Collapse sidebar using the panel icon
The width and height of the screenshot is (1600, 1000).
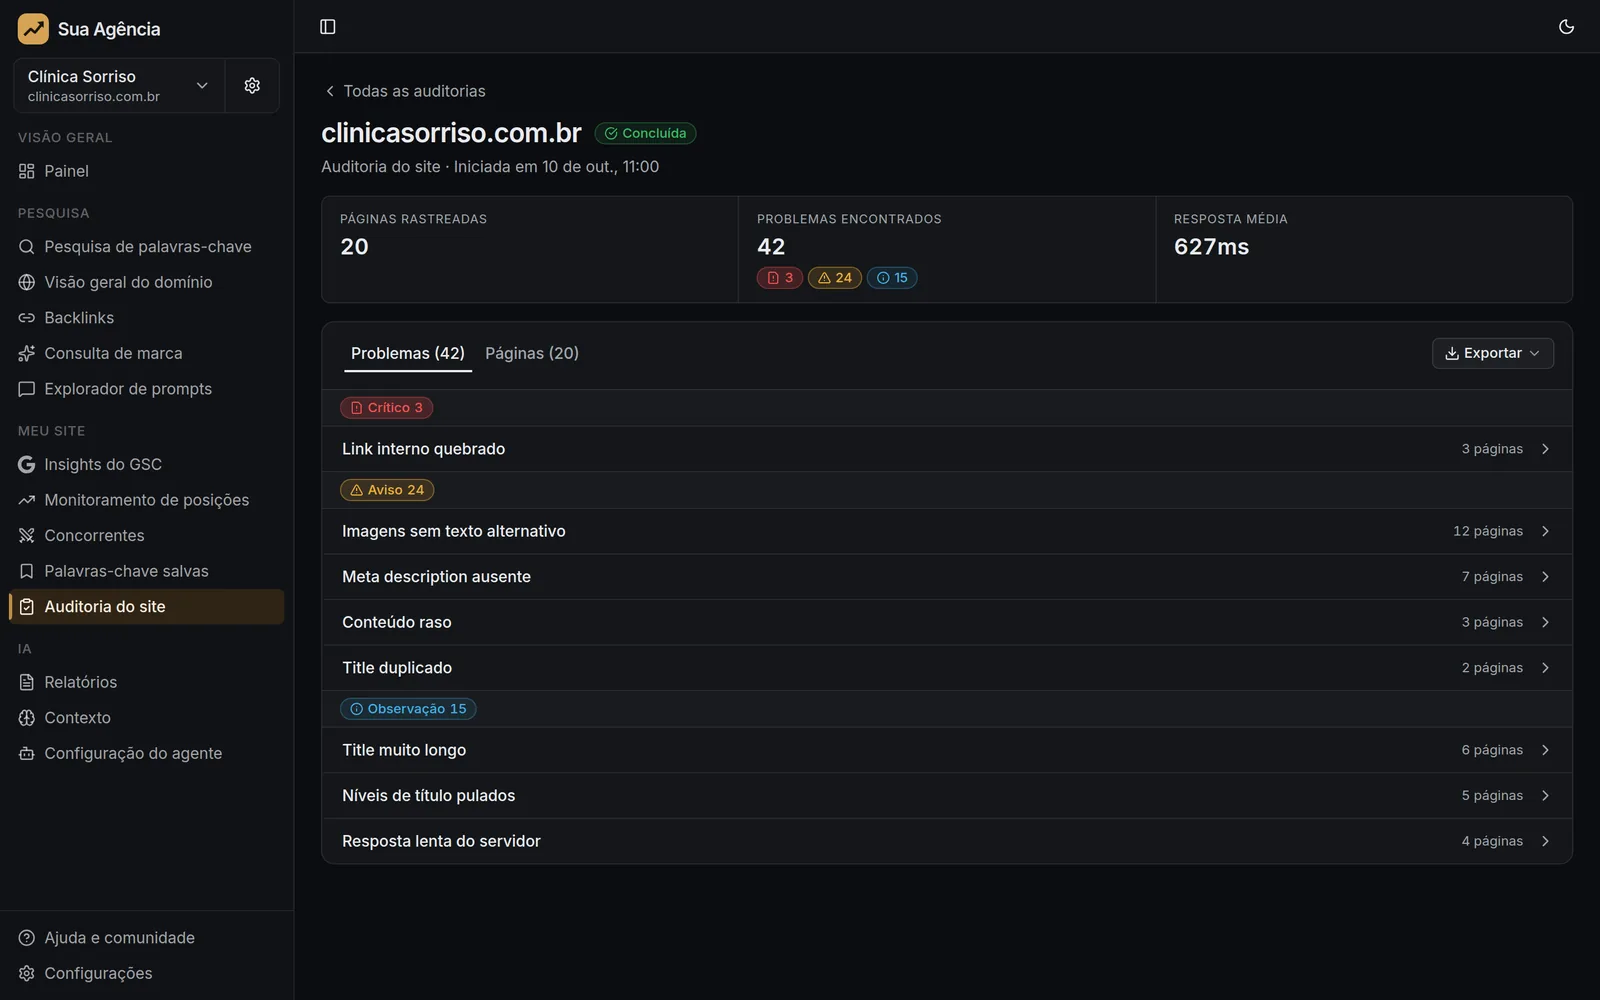(327, 27)
